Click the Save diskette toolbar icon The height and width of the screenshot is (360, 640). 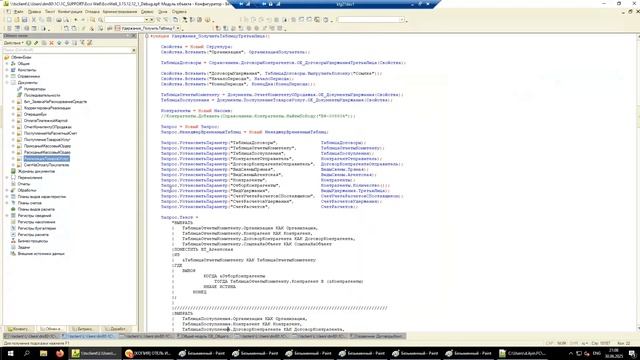coord(24,20)
